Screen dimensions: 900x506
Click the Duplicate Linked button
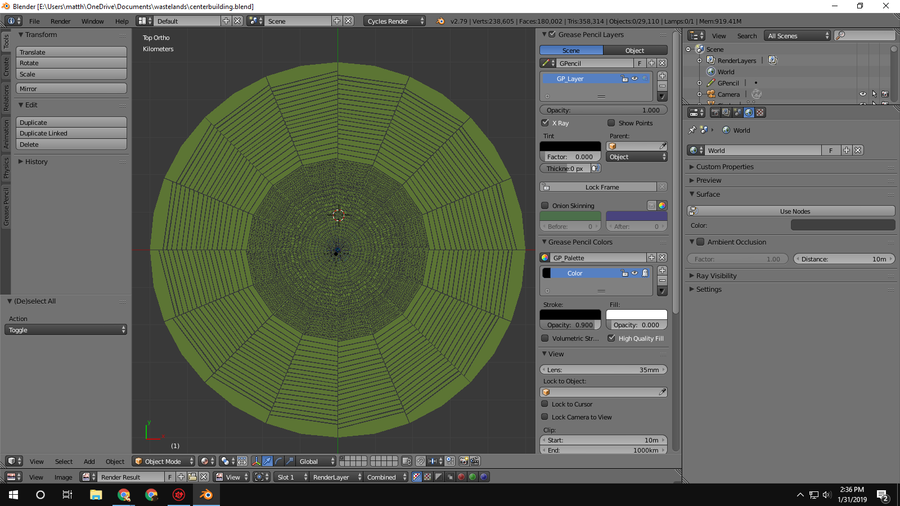pyautogui.click(x=70, y=133)
